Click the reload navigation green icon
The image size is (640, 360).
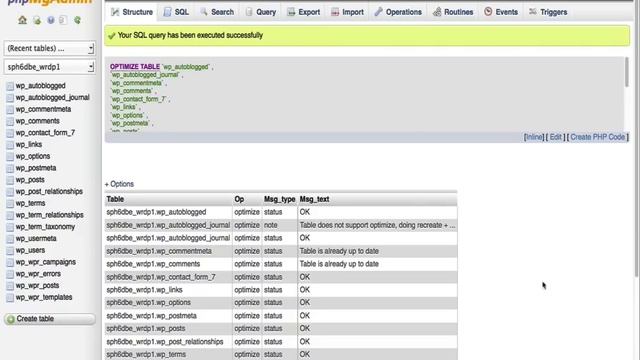[77, 20]
